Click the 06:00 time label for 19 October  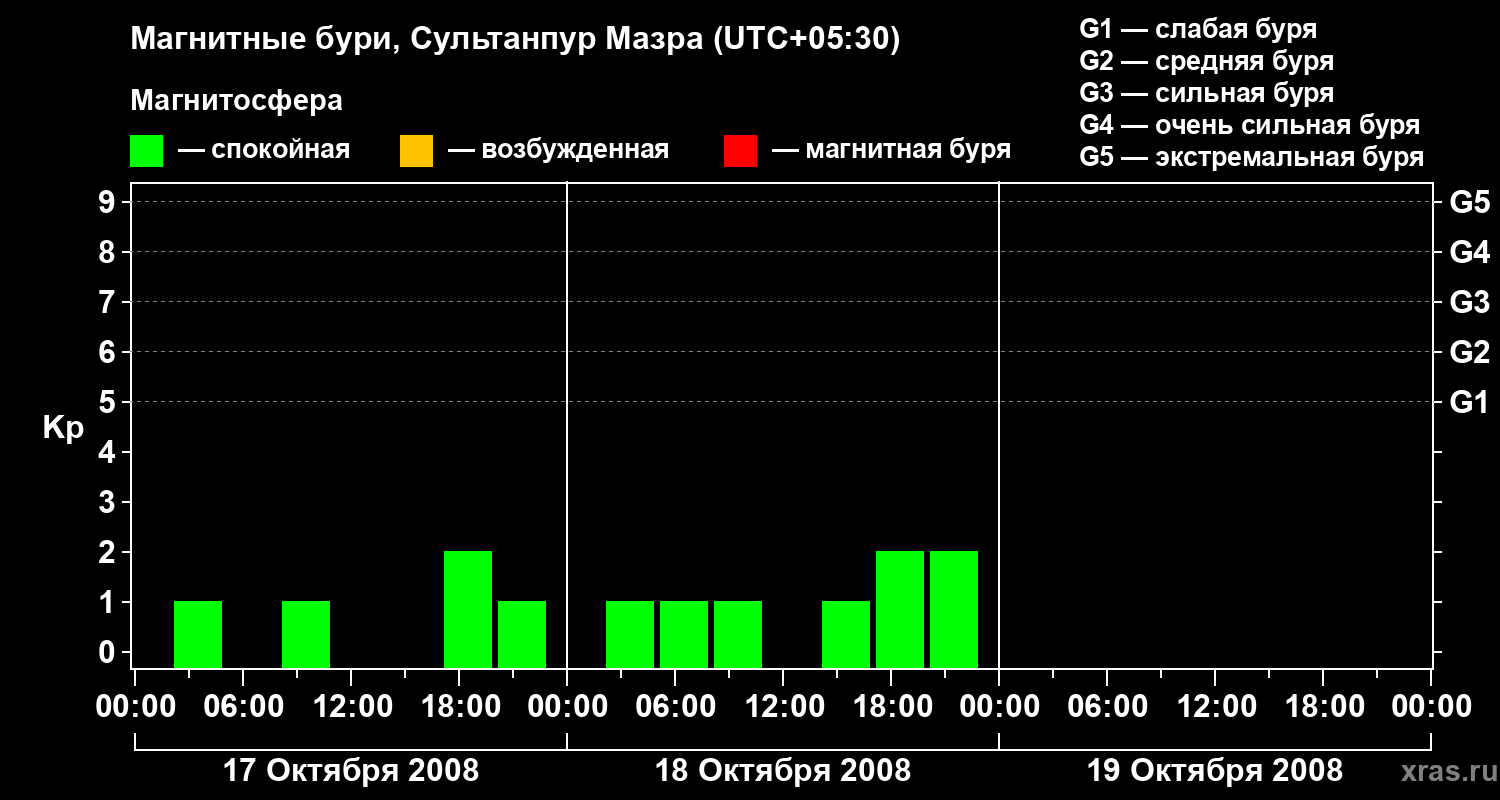point(1107,707)
